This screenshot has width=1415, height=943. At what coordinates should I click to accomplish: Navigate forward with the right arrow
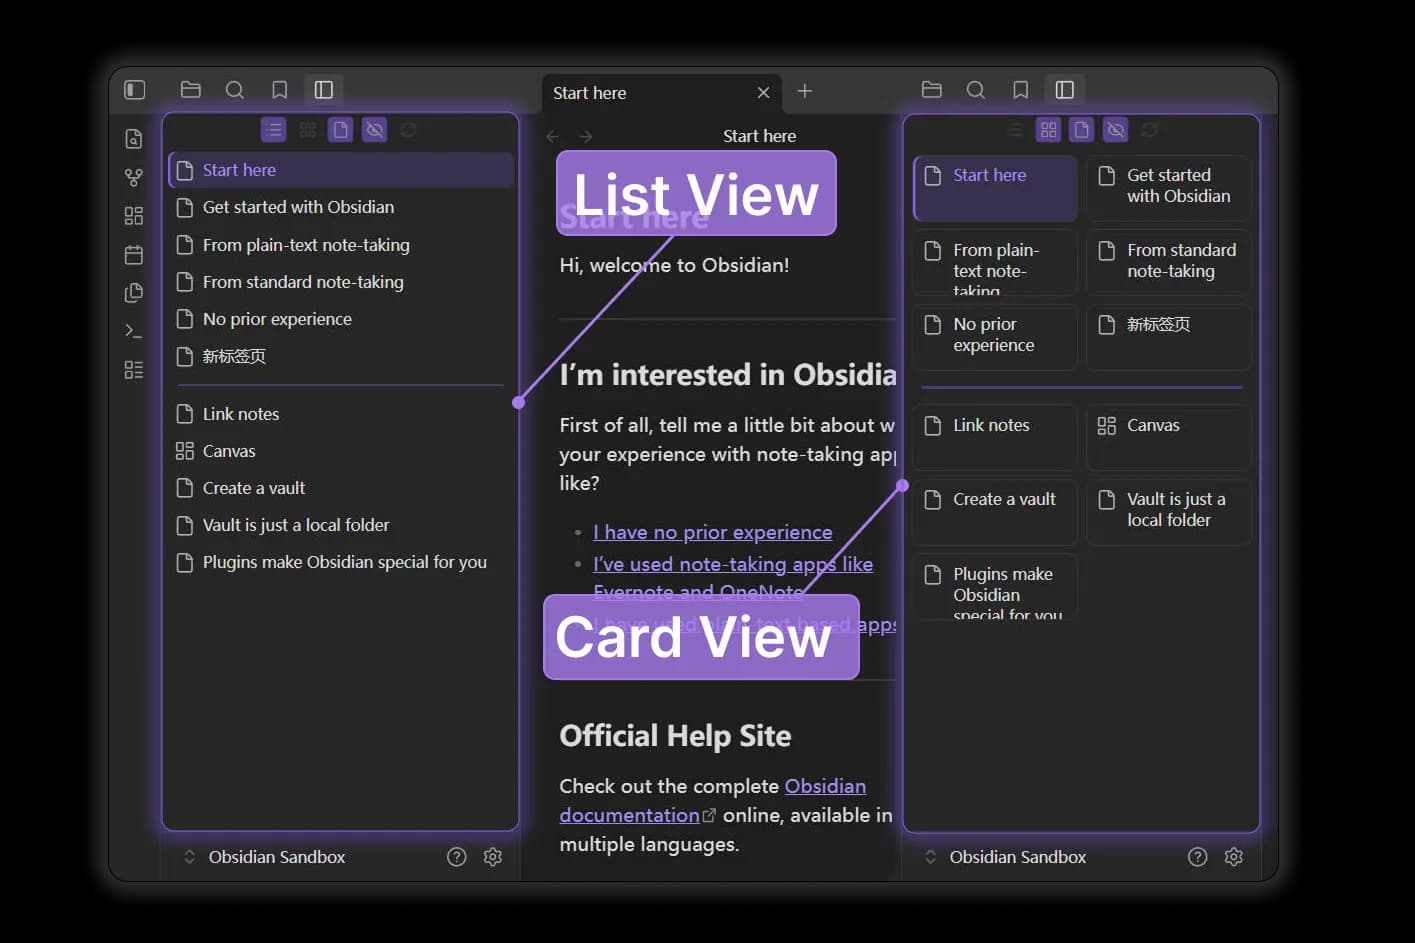(586, 136)
